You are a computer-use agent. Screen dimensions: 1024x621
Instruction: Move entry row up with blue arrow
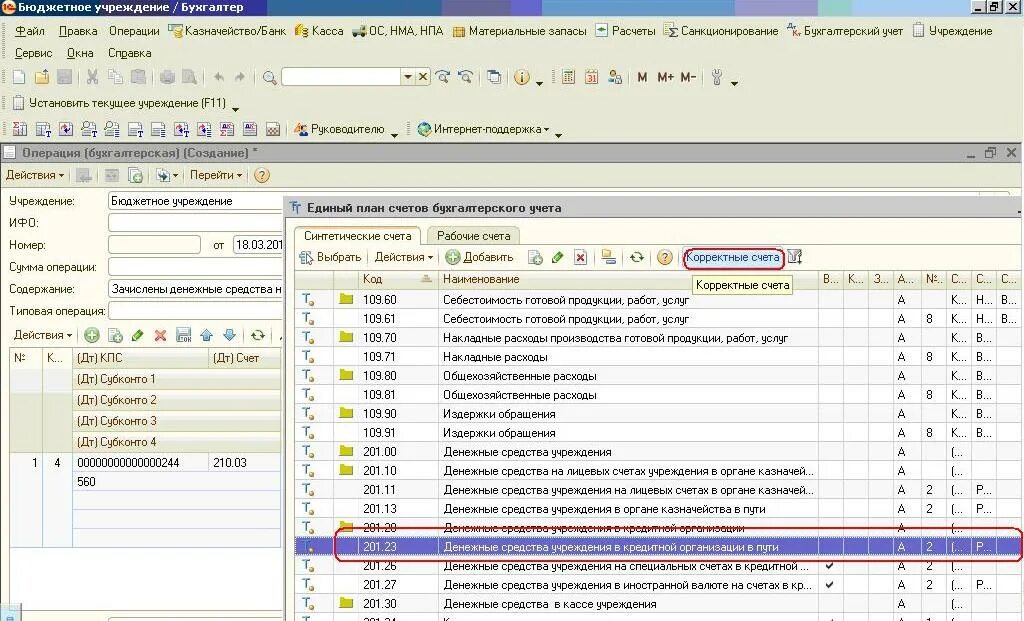(x=206, y=335)
